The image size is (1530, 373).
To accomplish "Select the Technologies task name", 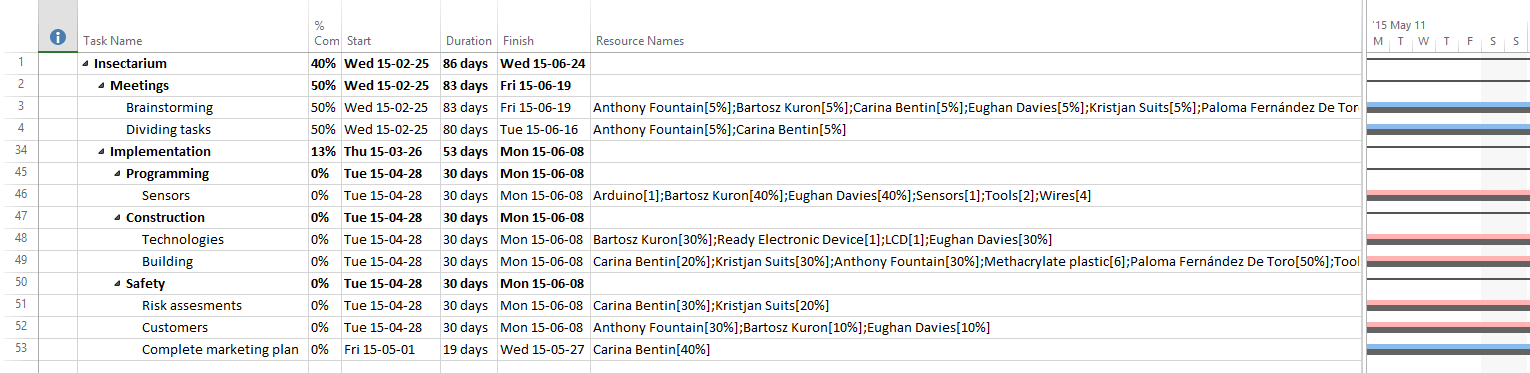I will [183, 240].
